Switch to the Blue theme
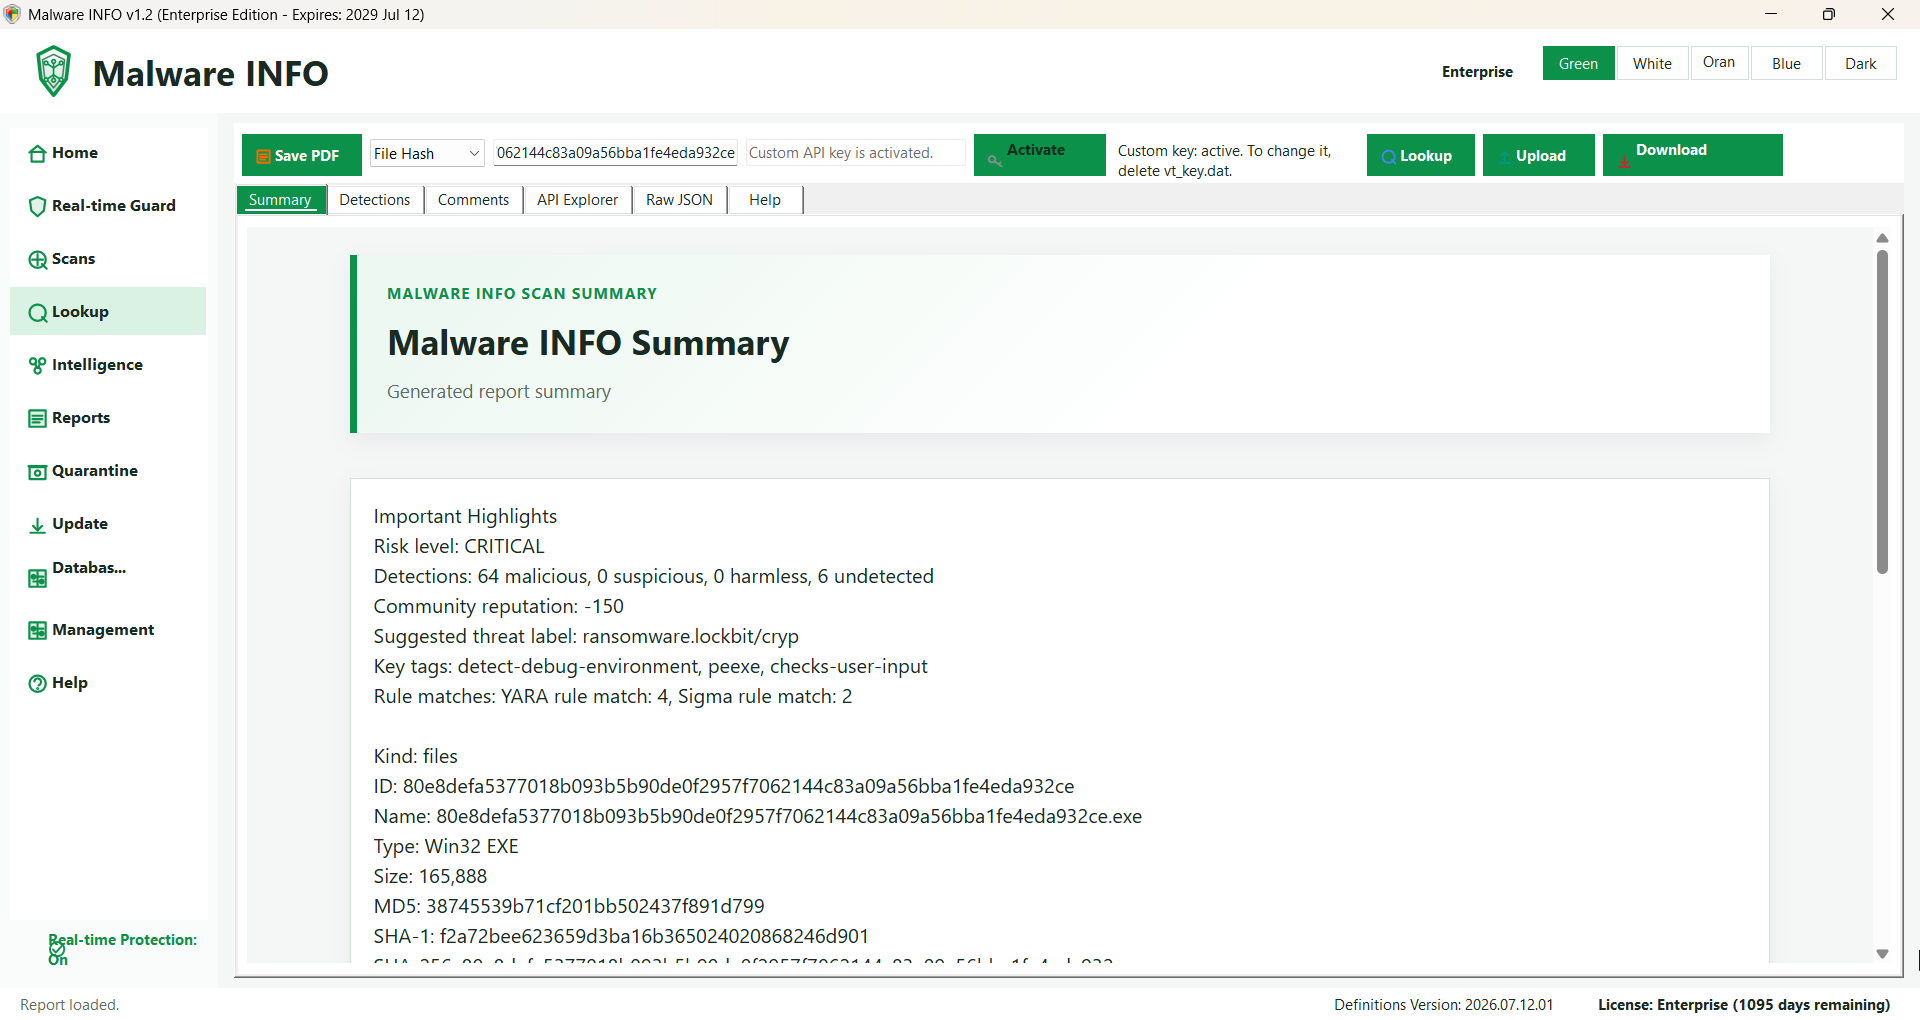Screen dimensions: 1920x1020 point(1786,63)
